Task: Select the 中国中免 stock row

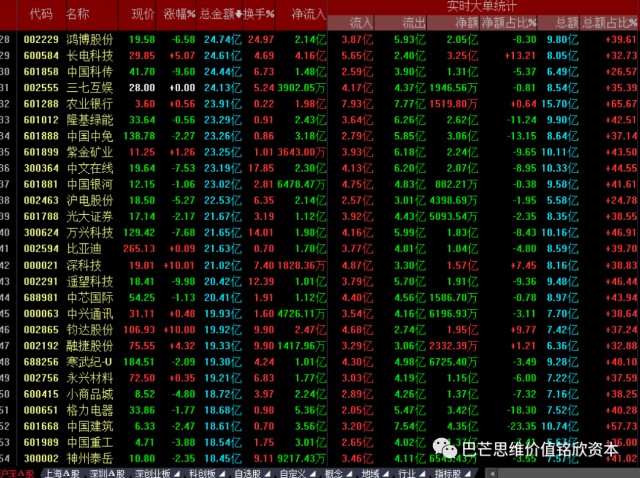Action: [x=320, y=136]
